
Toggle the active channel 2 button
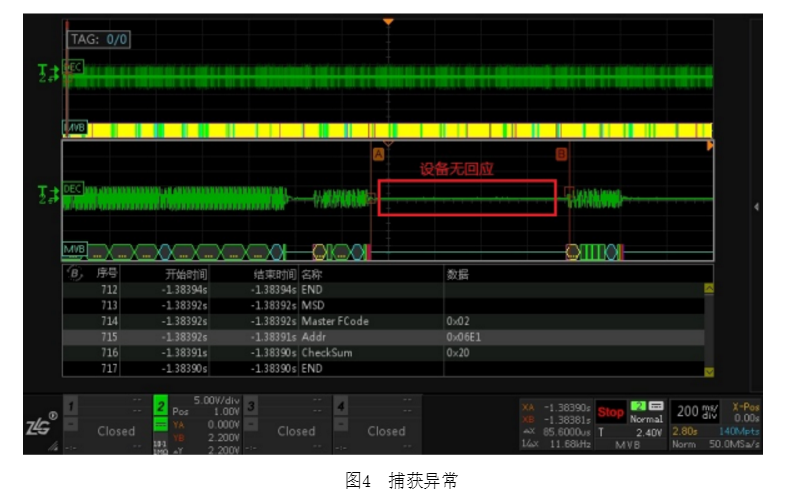[x=161, y=406]
